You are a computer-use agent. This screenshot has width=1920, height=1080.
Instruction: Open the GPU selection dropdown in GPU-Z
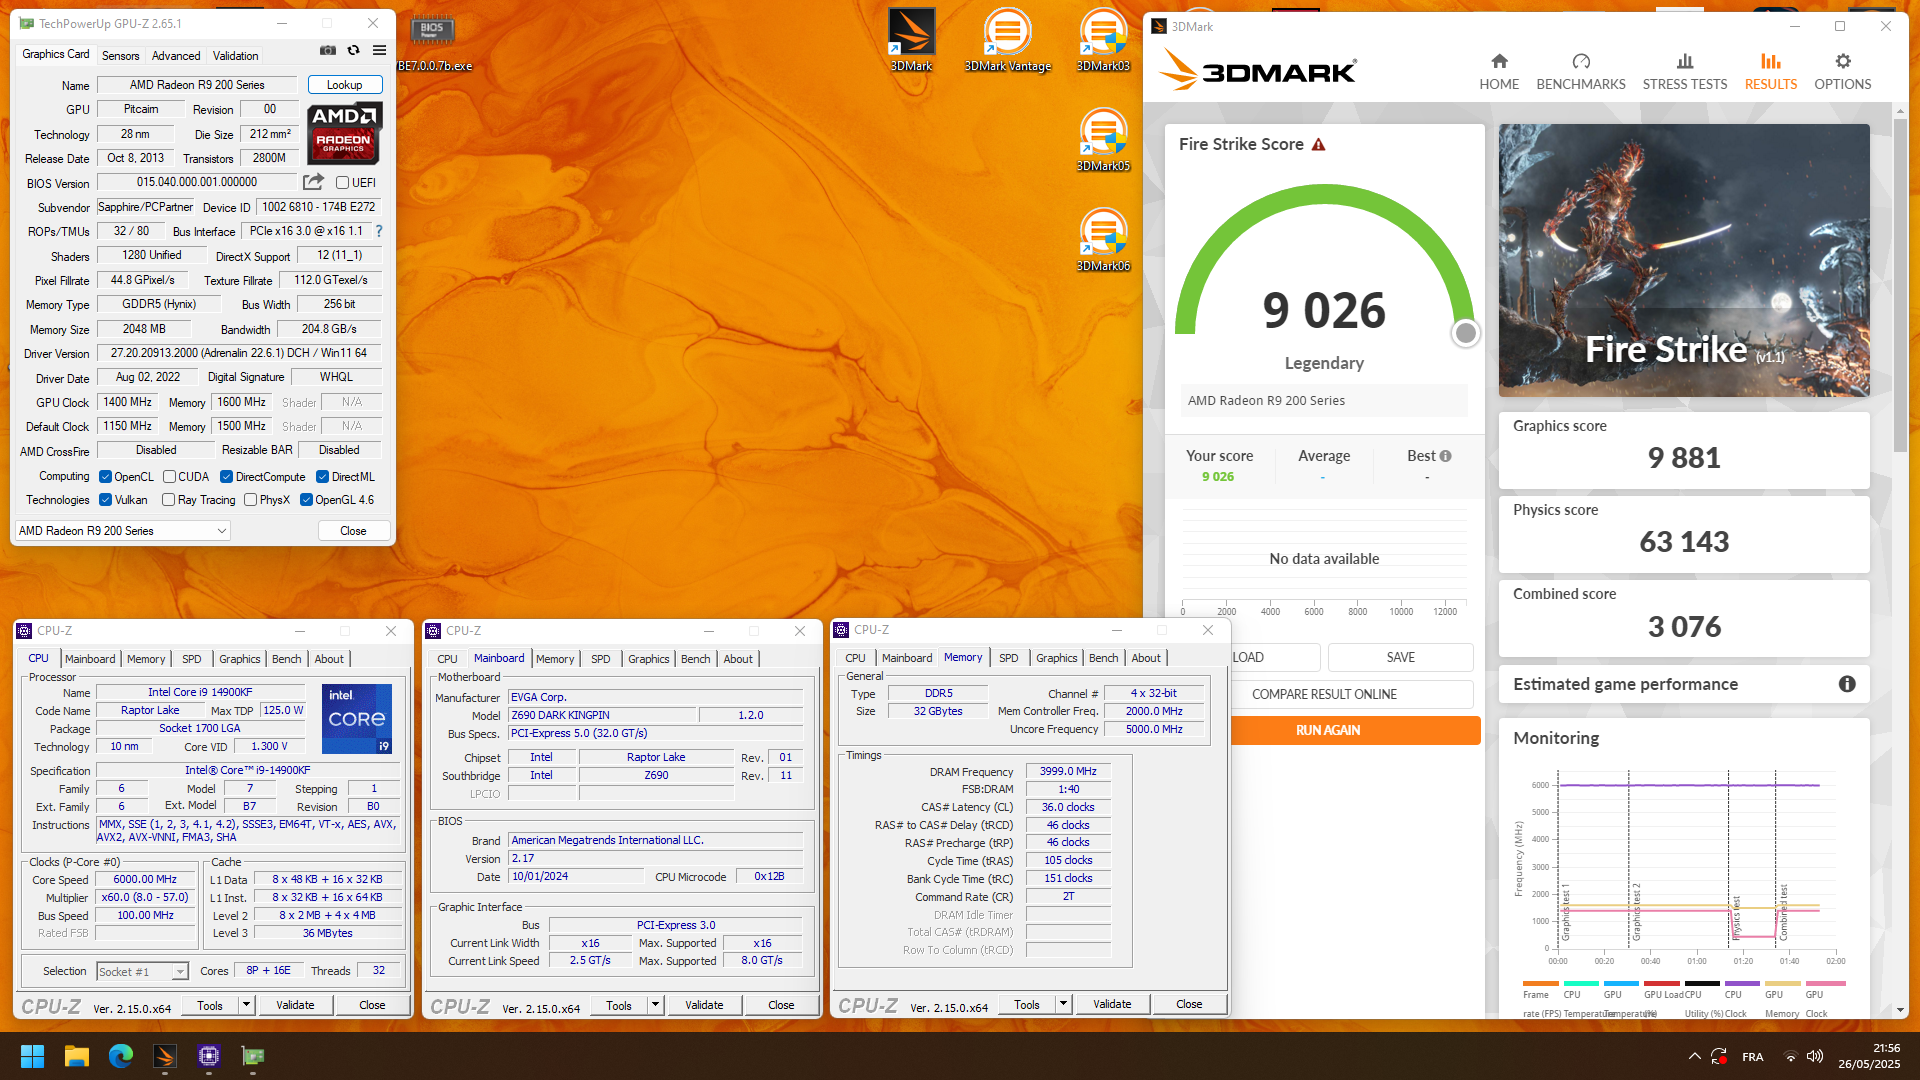coord(123,531)
